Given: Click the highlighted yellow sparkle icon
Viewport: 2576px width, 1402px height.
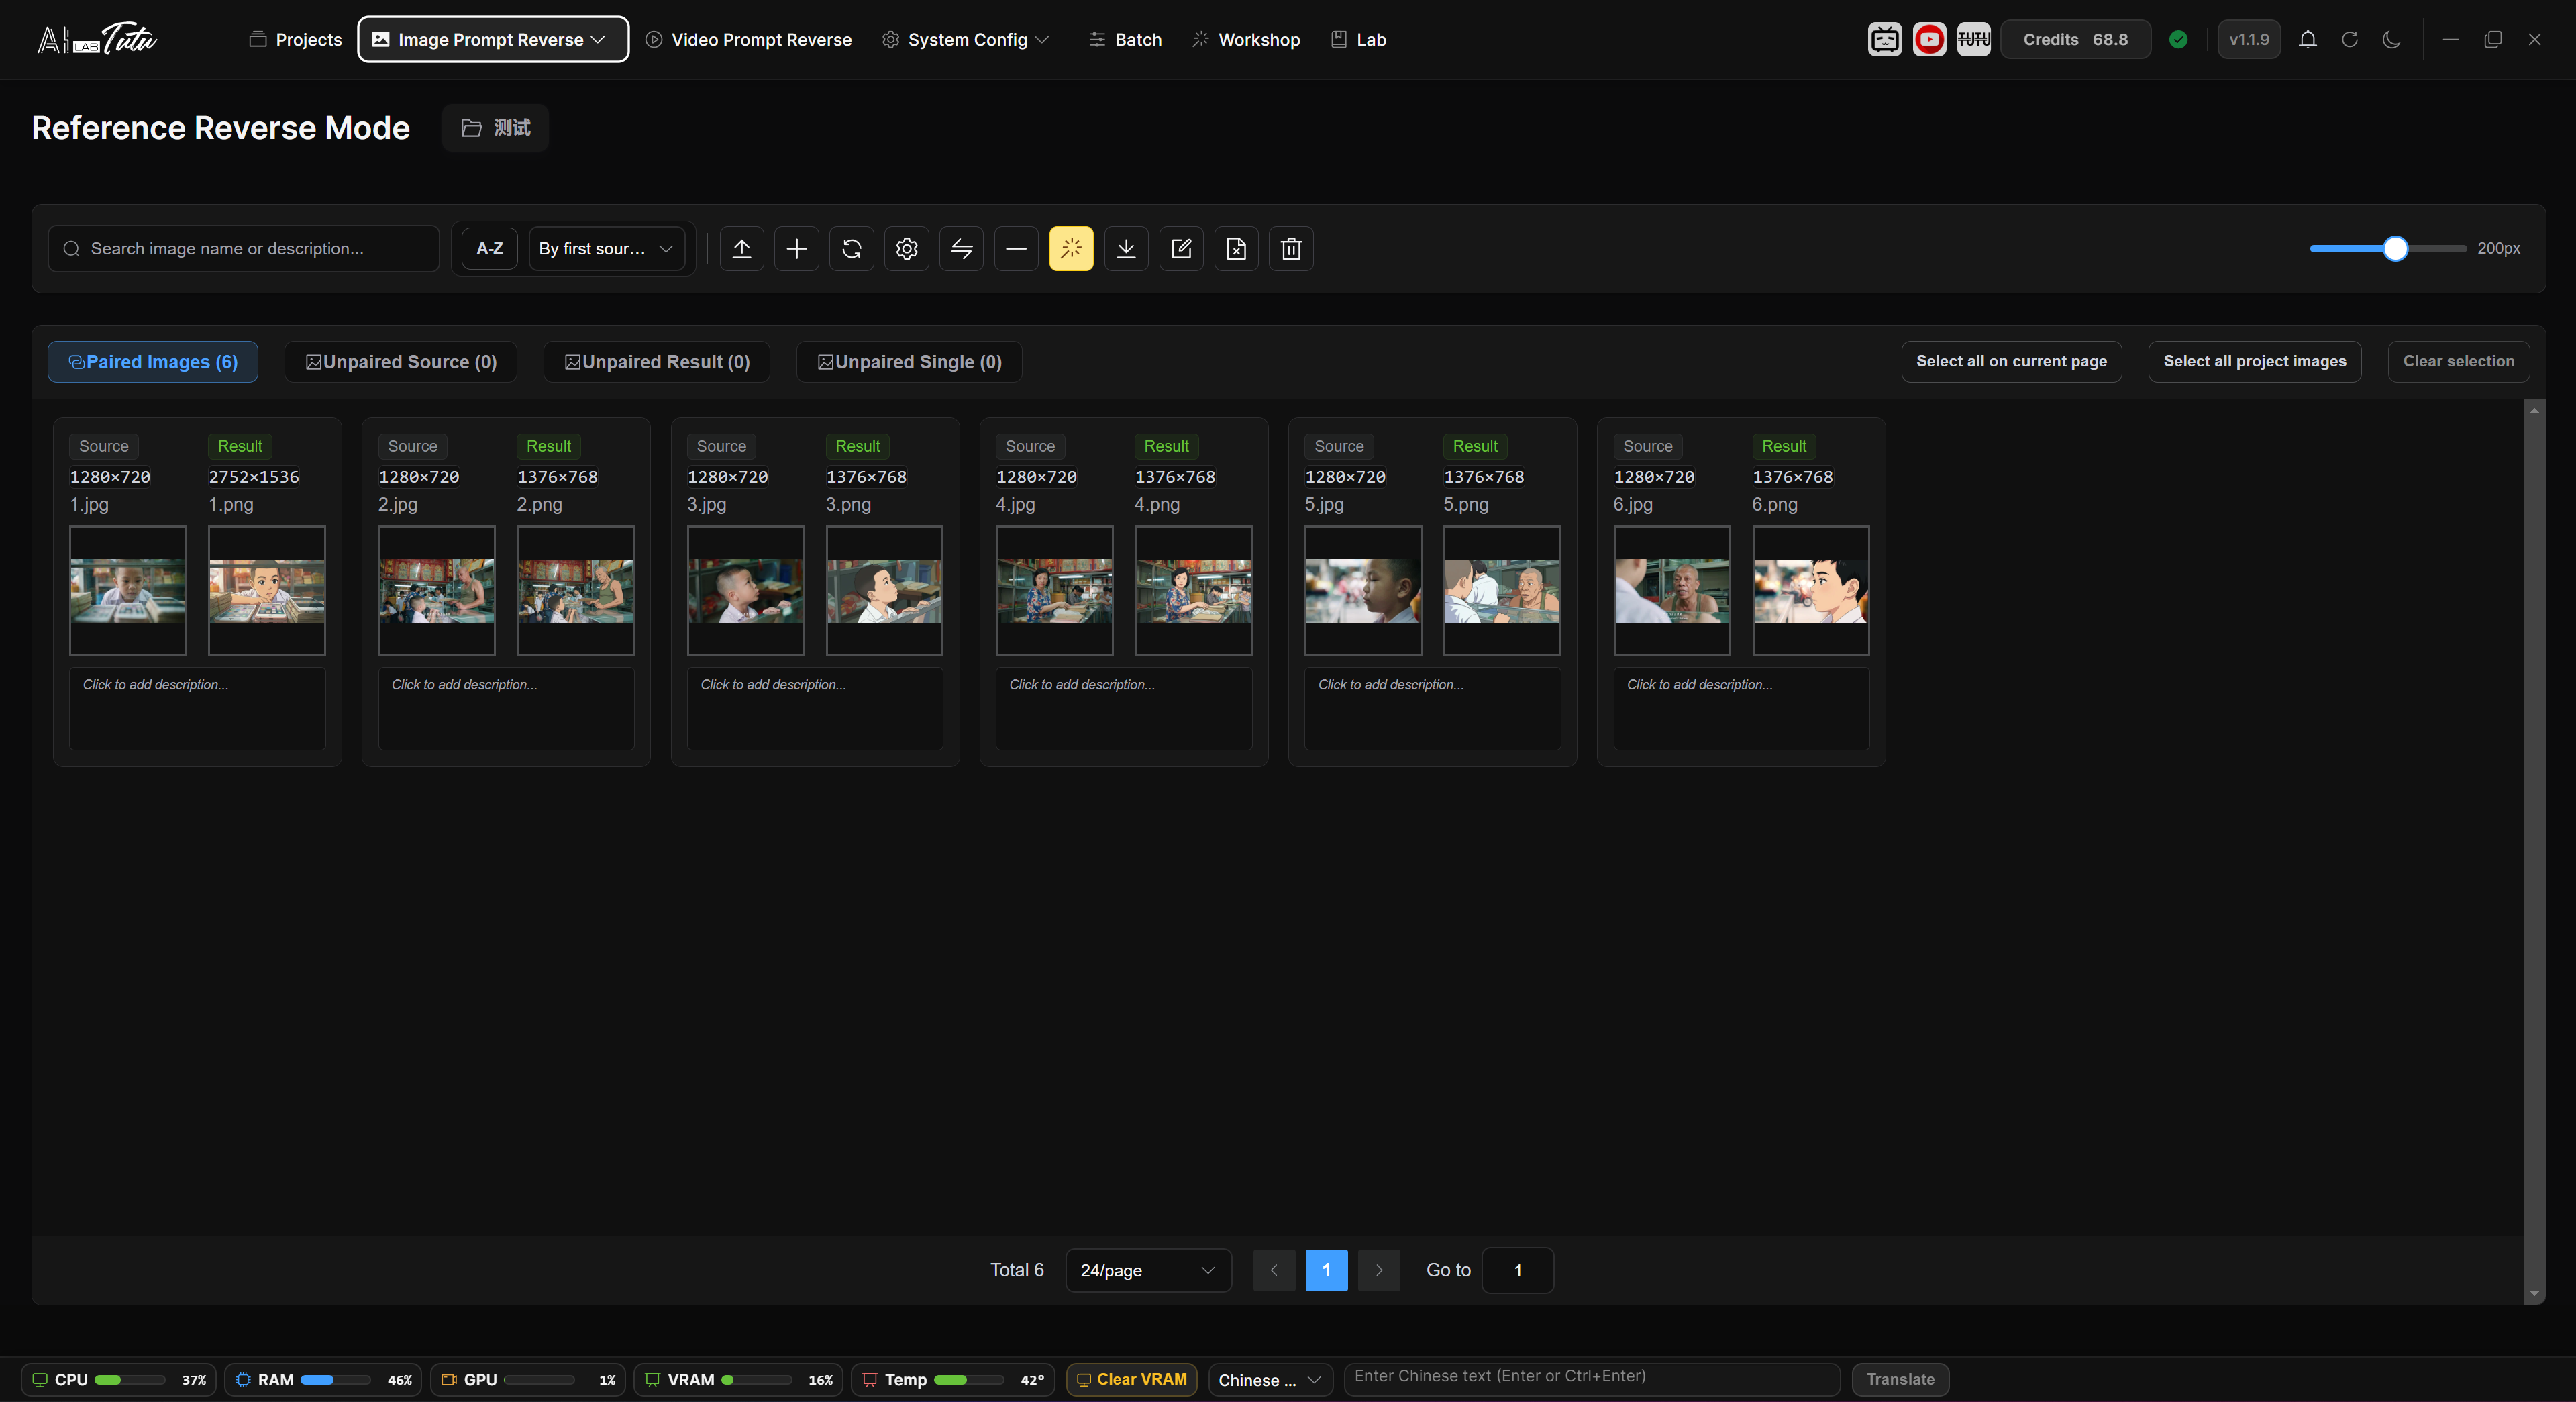Looking at the screenshot, I should pos(1071,248).
